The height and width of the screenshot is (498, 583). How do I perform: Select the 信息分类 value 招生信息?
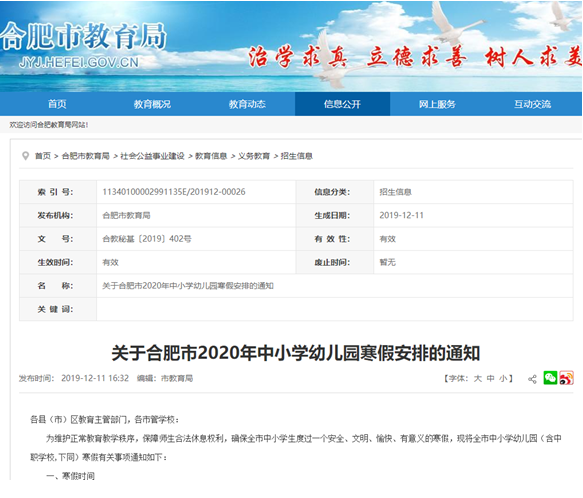pos(395,192)
